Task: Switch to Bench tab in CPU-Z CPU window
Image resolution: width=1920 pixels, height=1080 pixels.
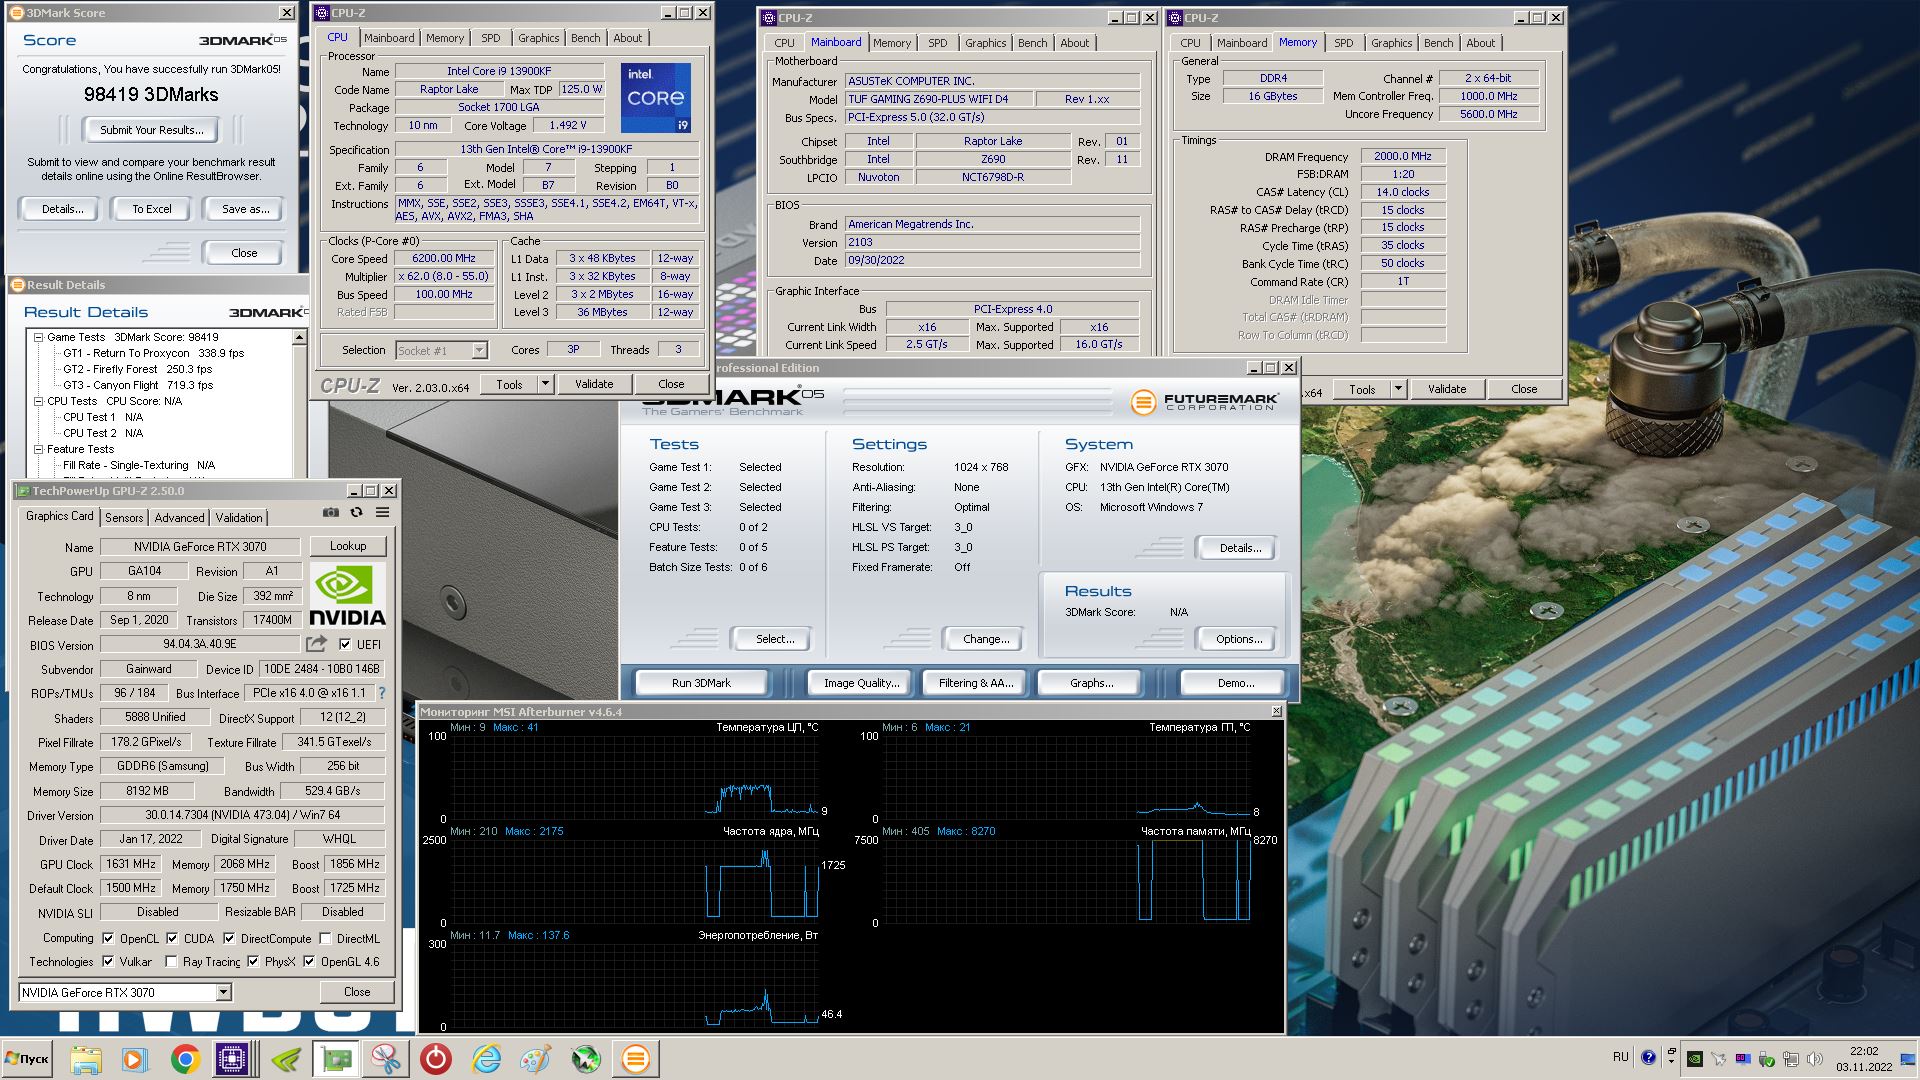Action: click(586, 38)
